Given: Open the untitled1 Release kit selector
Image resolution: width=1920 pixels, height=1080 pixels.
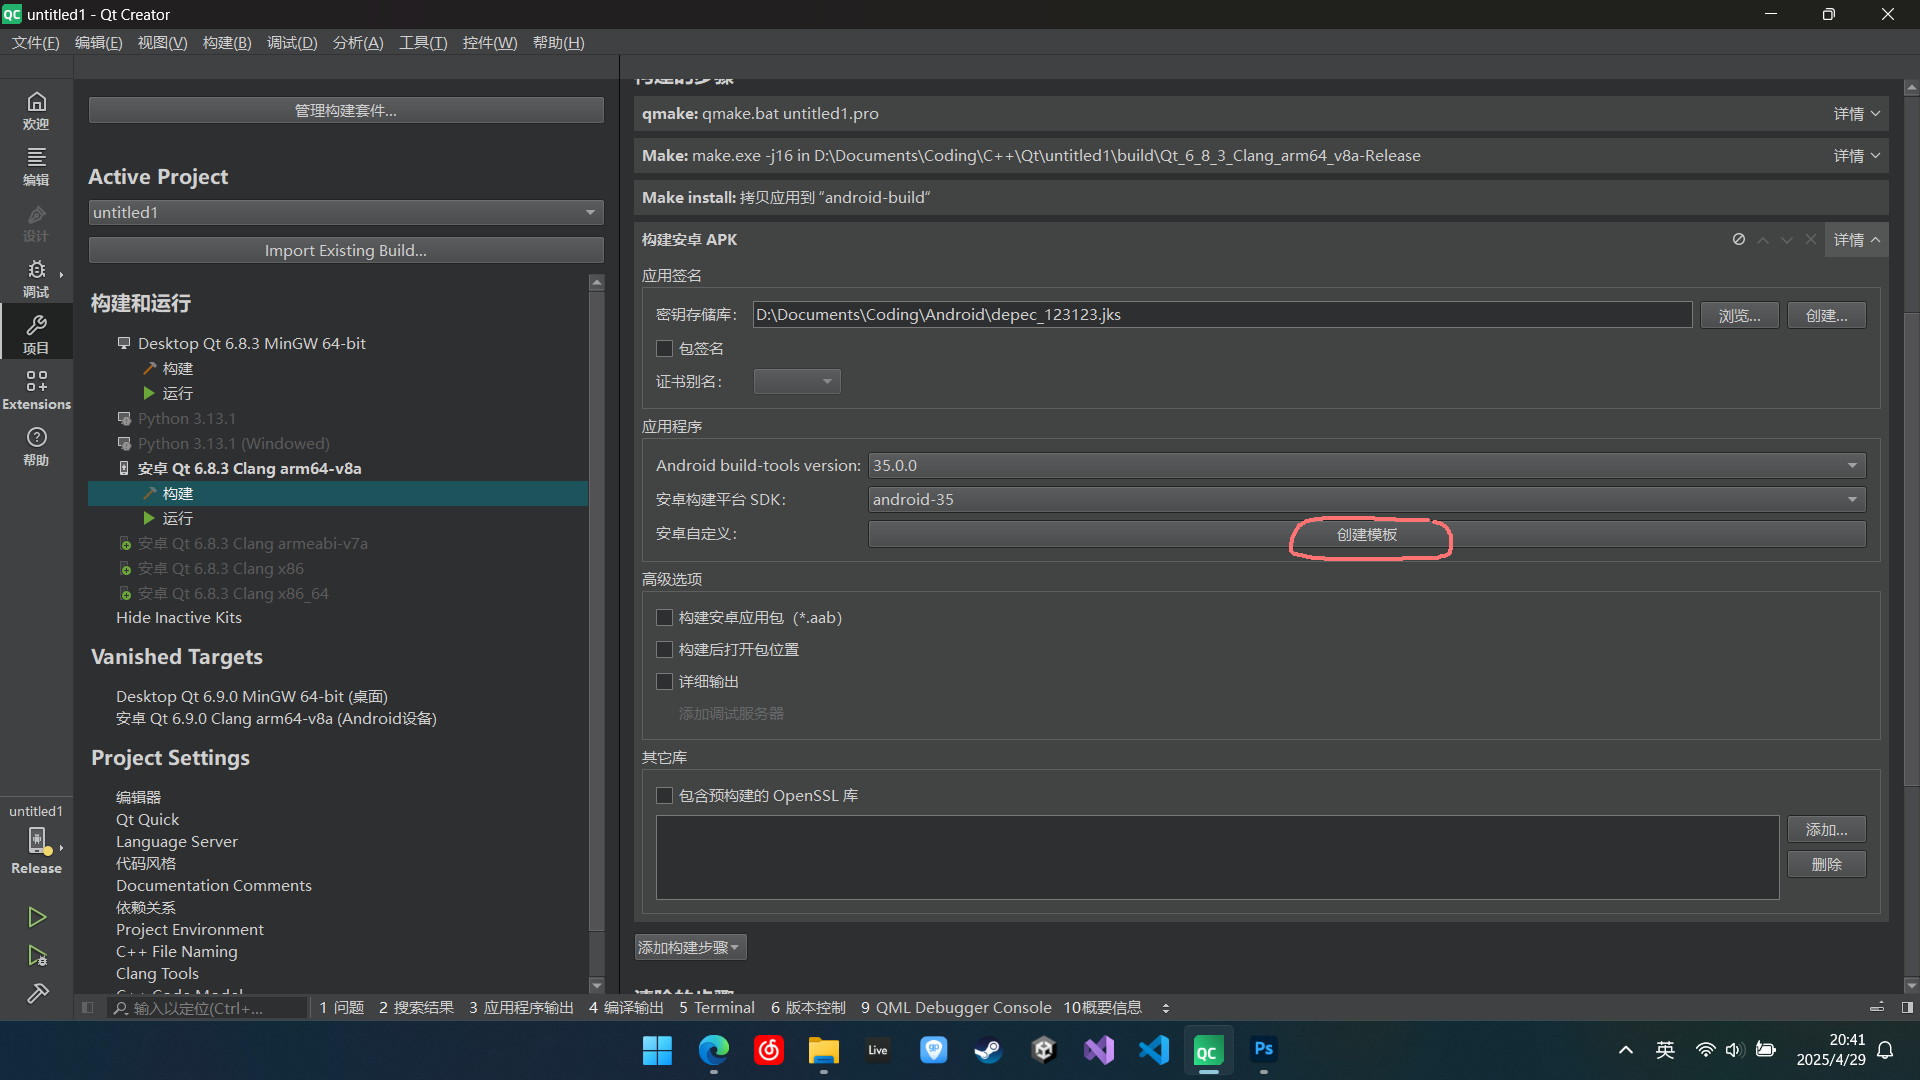Looking at the screenshot, I should pos(36,840).
